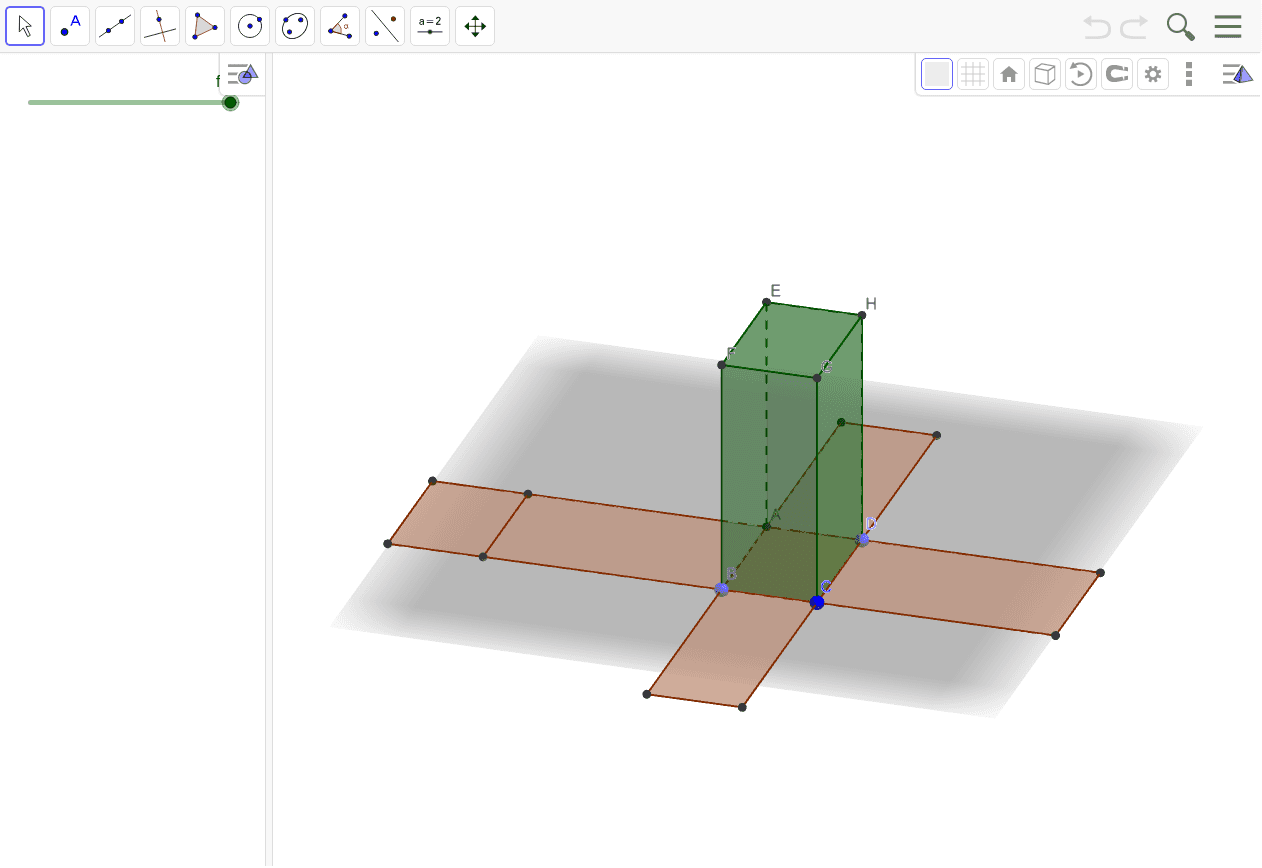Open the main hamburger menu
This screenshot has width=1262, height=868.
pyautogui.click(x=1227, y=26)
